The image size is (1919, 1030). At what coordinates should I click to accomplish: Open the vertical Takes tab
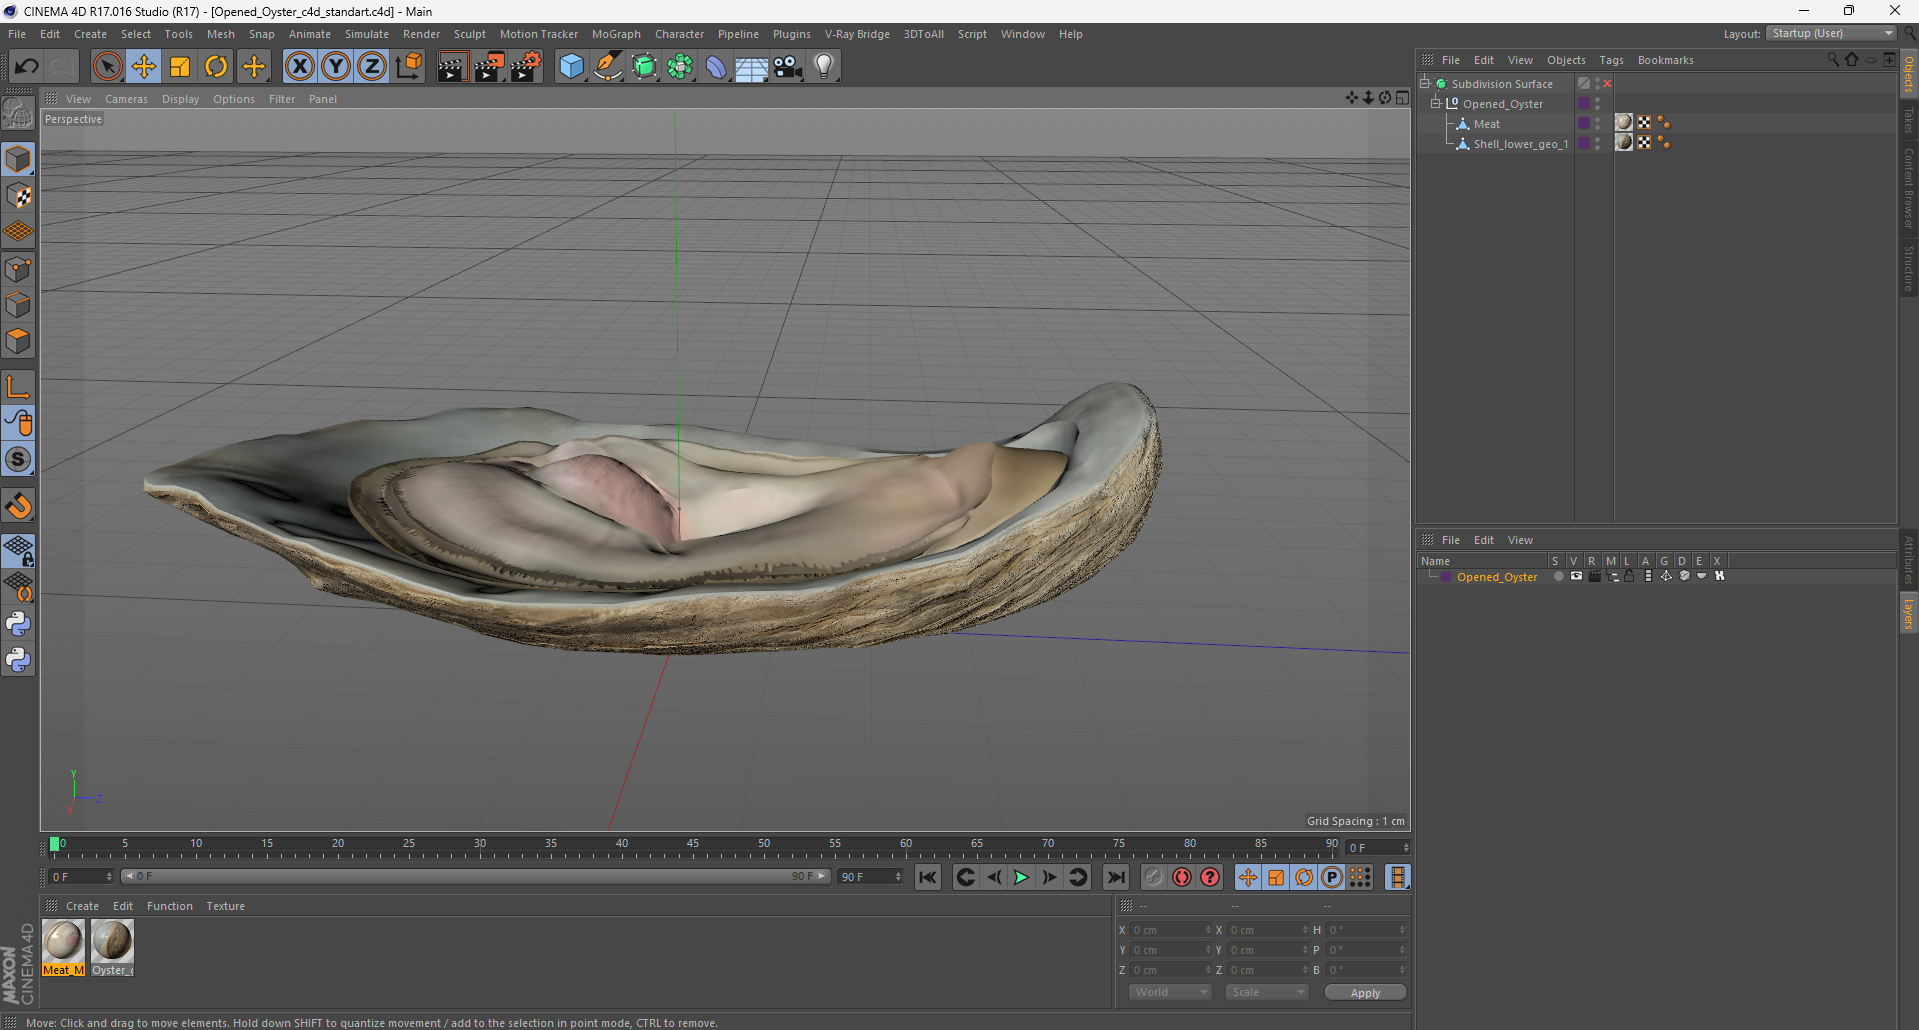(x=1908, y=120)
